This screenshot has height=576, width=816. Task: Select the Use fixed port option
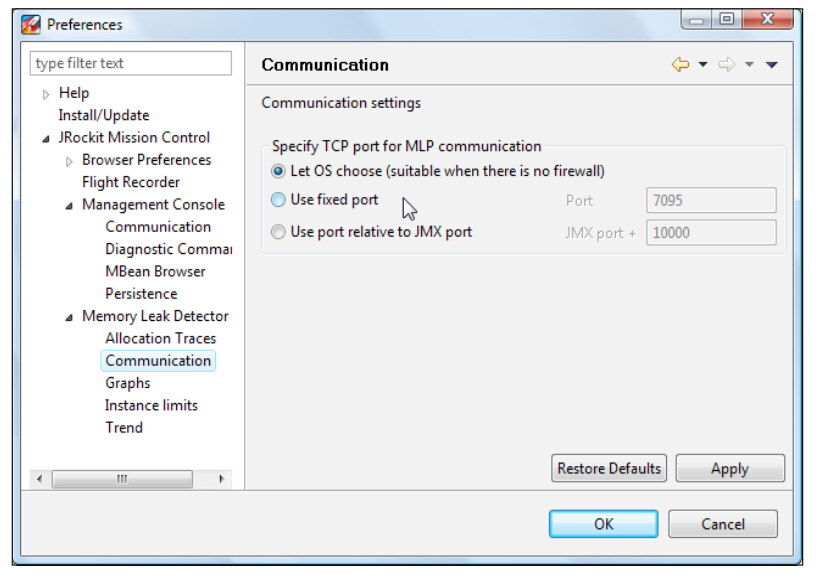(x=278, y=200)
